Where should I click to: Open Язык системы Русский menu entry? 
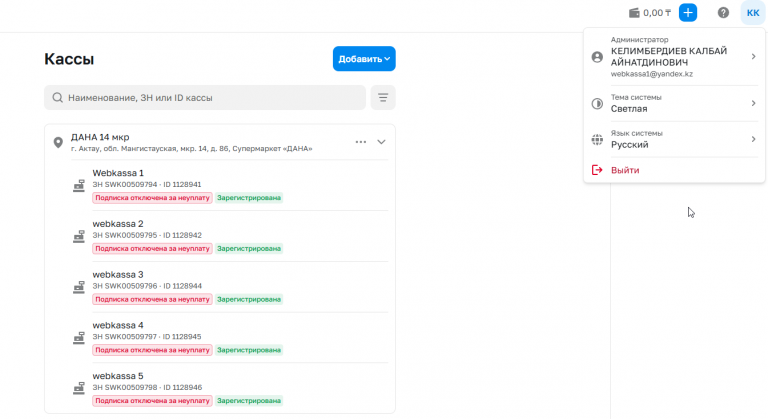(674, 139)
